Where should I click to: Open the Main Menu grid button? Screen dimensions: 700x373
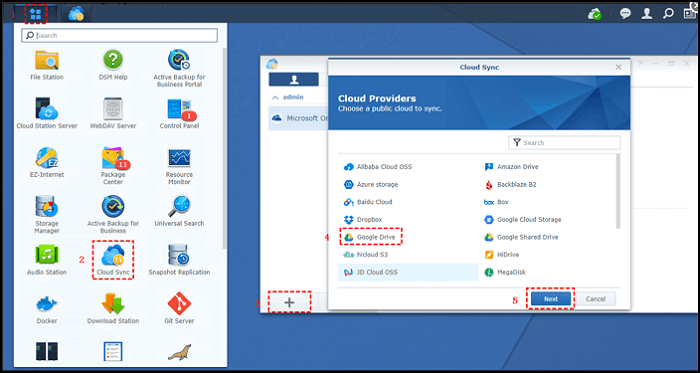(35, 14)
